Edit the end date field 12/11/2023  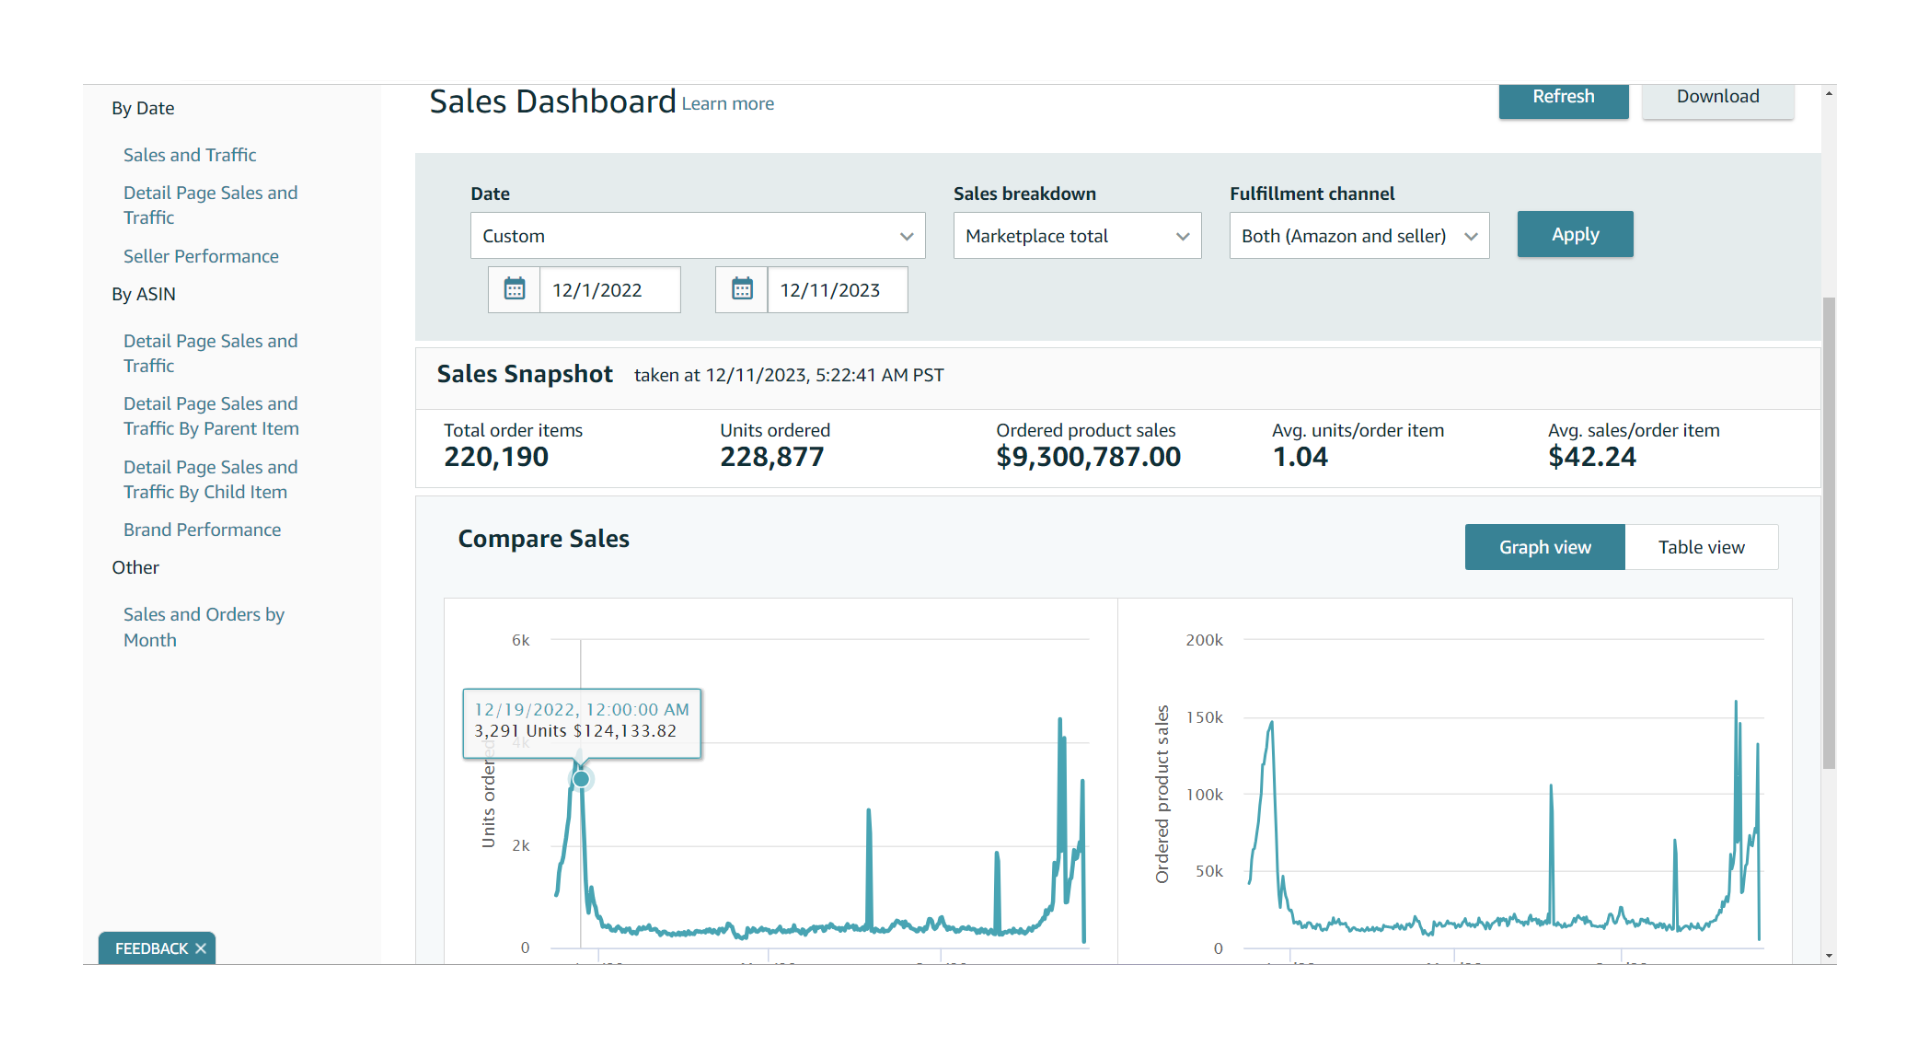(x=838, y=290)
